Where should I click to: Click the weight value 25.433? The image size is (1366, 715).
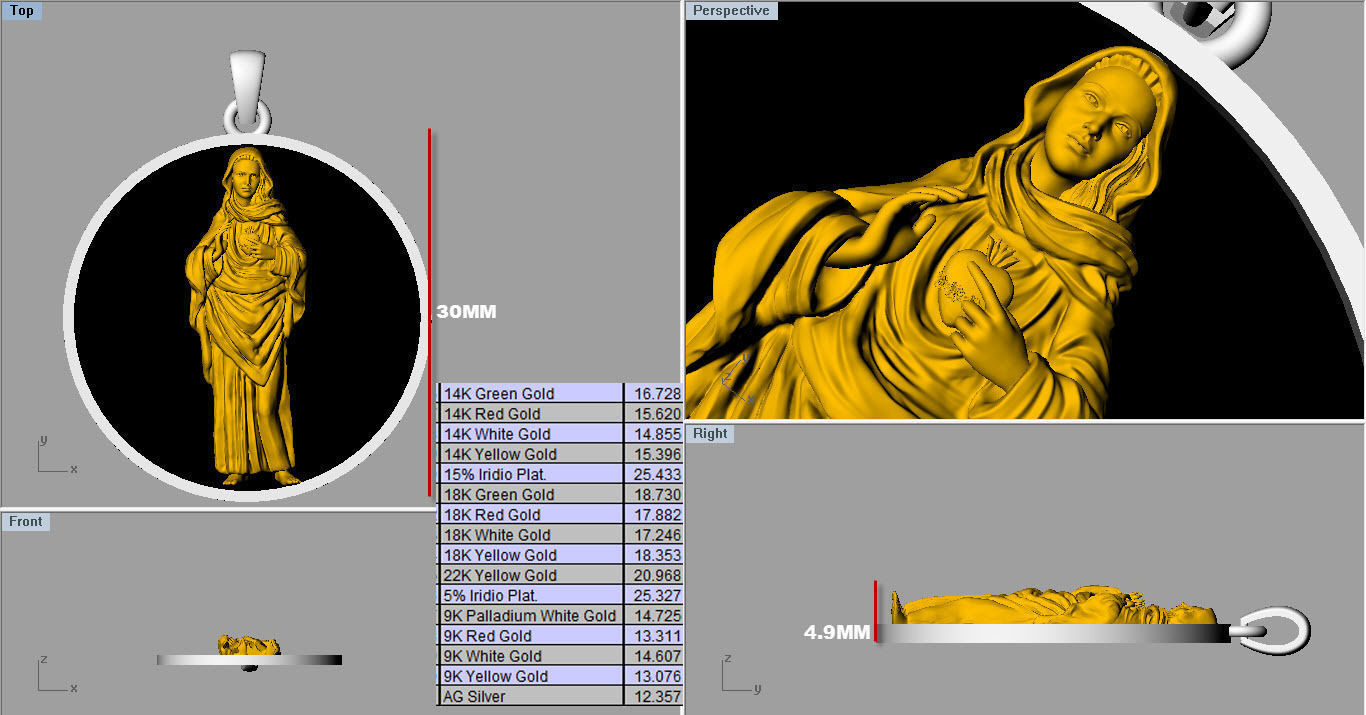click(657, 474)
